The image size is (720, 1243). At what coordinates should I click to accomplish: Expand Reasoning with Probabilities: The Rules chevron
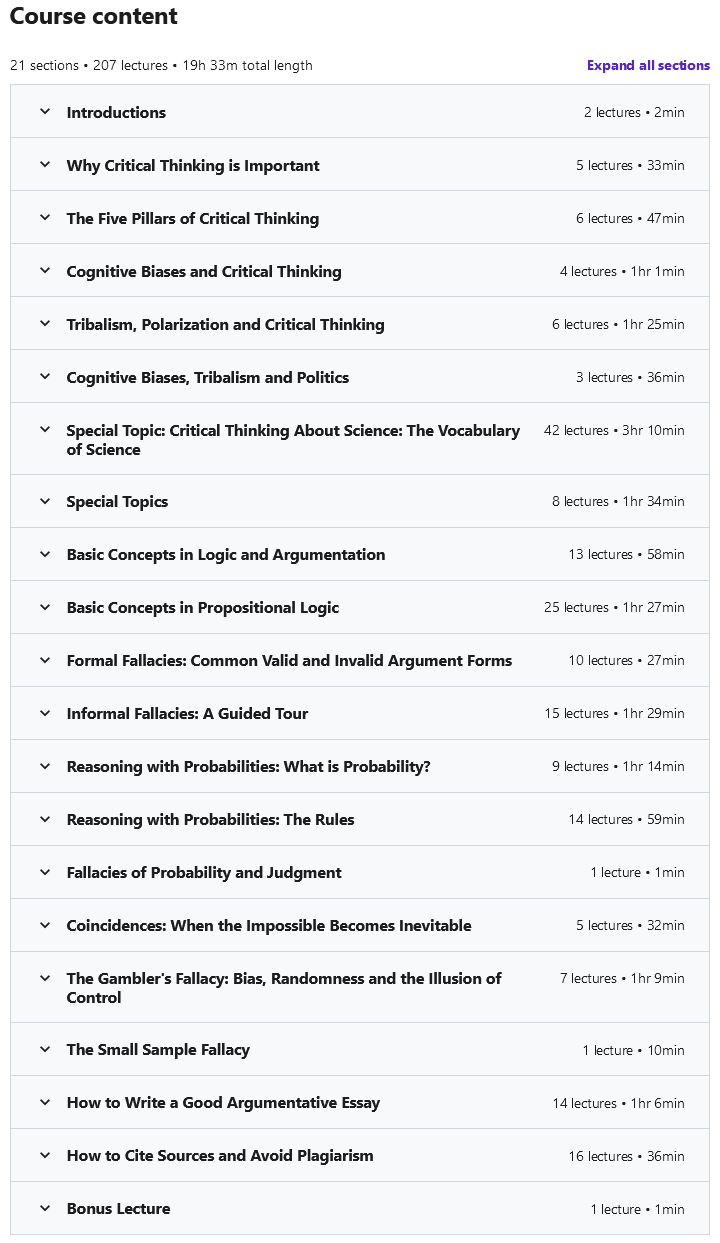pyautogui.click(x=45, y=819)
